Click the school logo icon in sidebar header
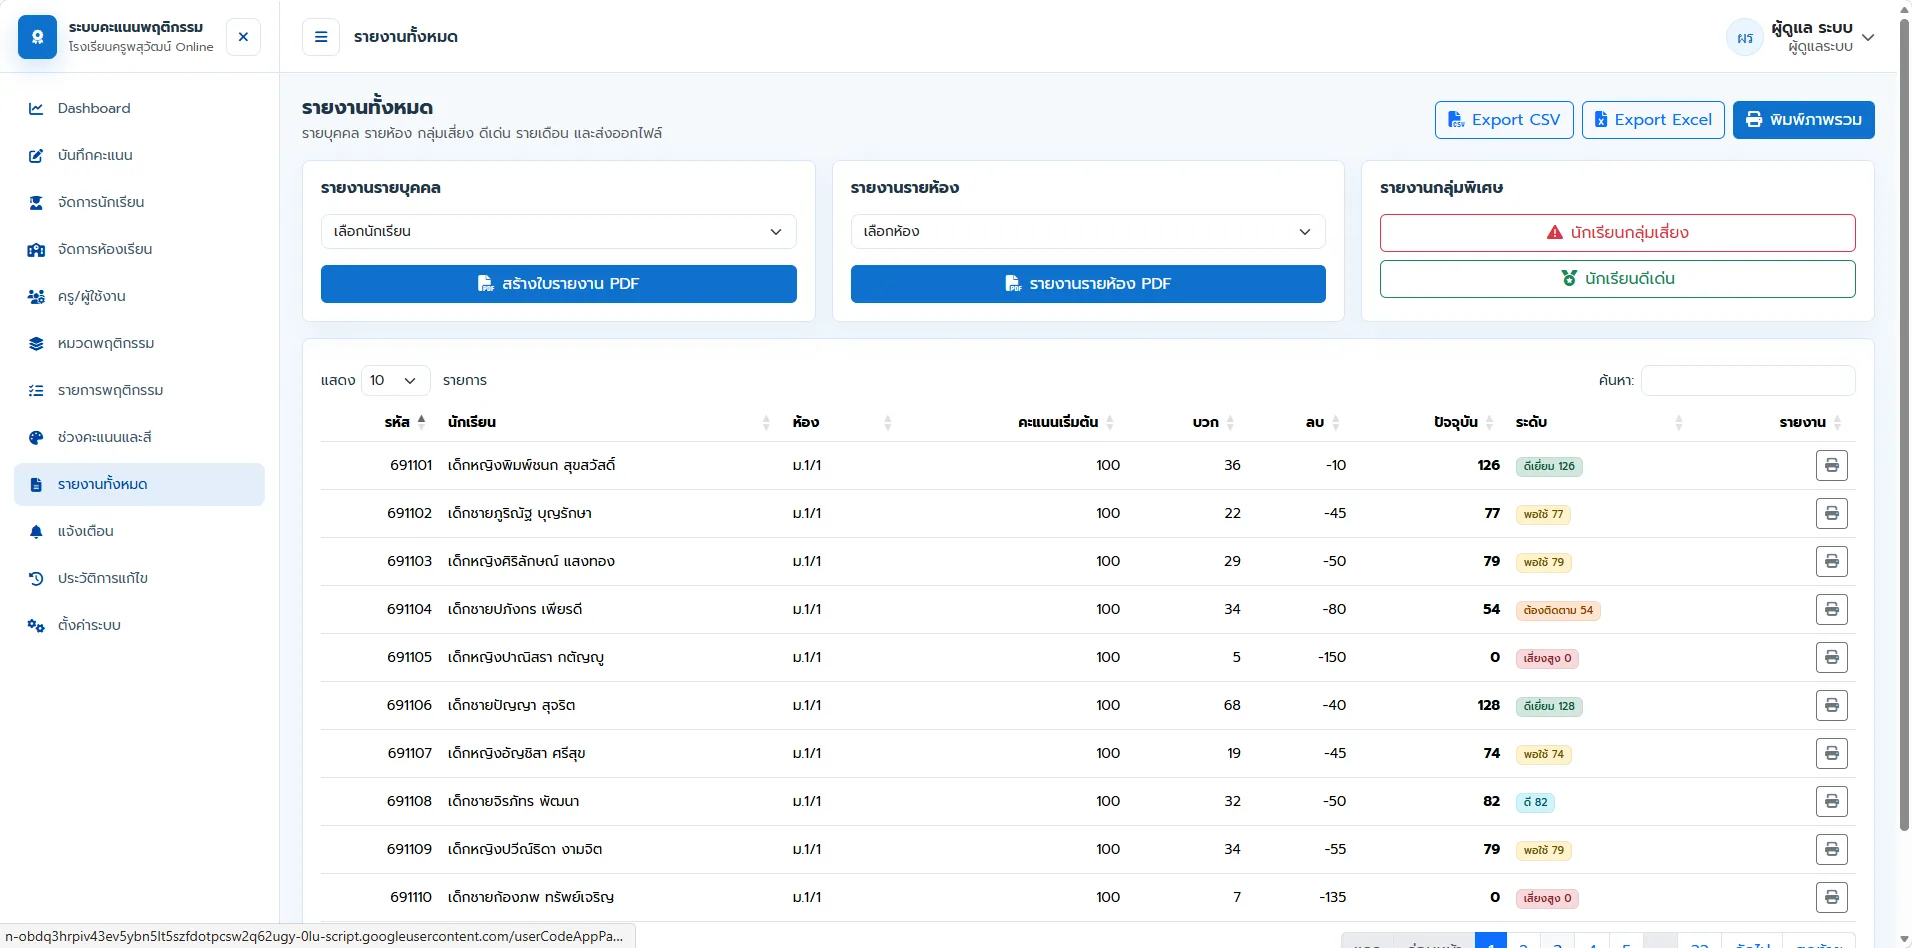This screenshot has width=1912, height=948. point(37,37)
